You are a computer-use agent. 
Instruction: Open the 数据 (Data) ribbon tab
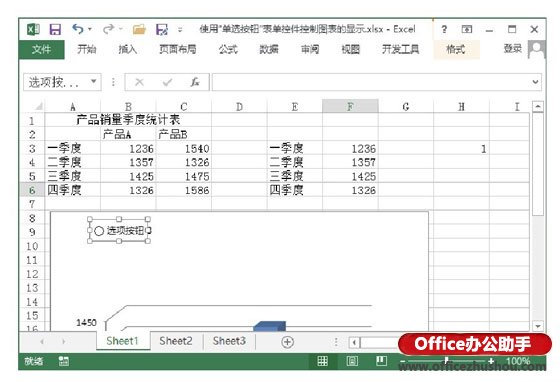(269, 49)
